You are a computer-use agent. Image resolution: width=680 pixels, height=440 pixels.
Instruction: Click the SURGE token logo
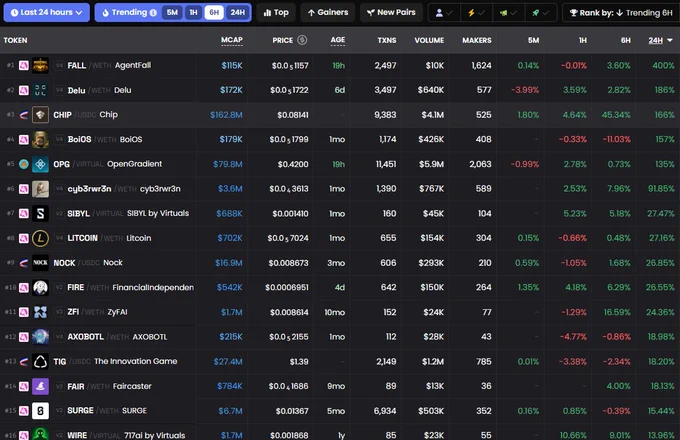(40, 411)
